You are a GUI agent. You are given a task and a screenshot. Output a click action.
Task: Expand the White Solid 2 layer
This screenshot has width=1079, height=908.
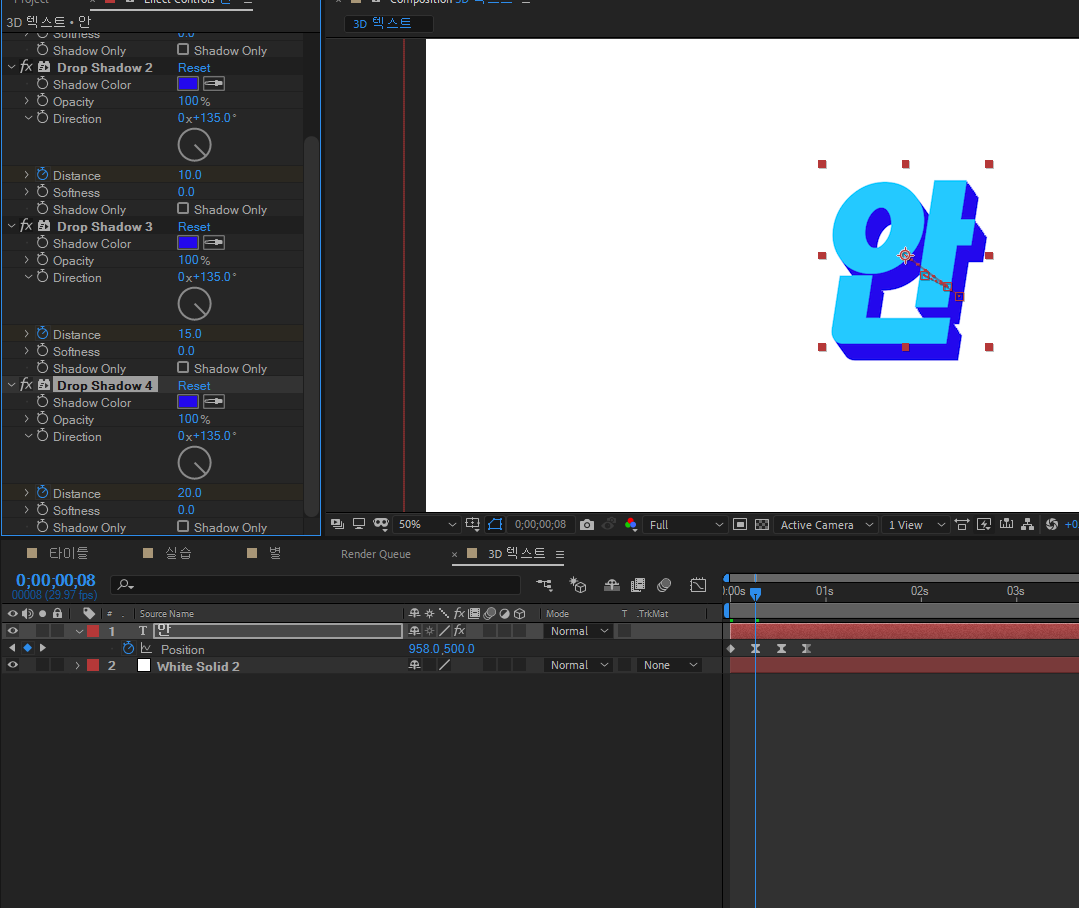(x=77, y=665)
